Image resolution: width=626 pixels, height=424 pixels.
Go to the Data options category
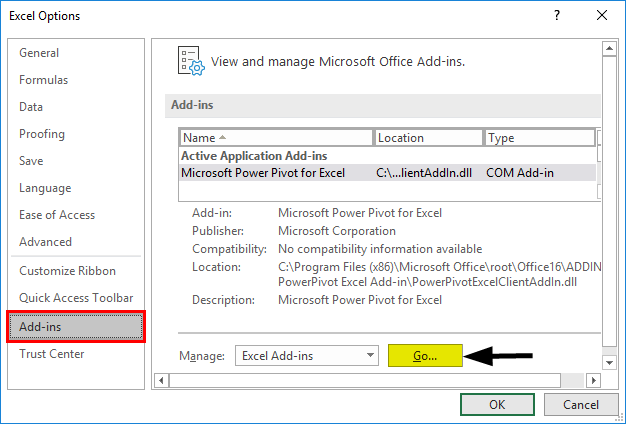(x=76, y=107)
